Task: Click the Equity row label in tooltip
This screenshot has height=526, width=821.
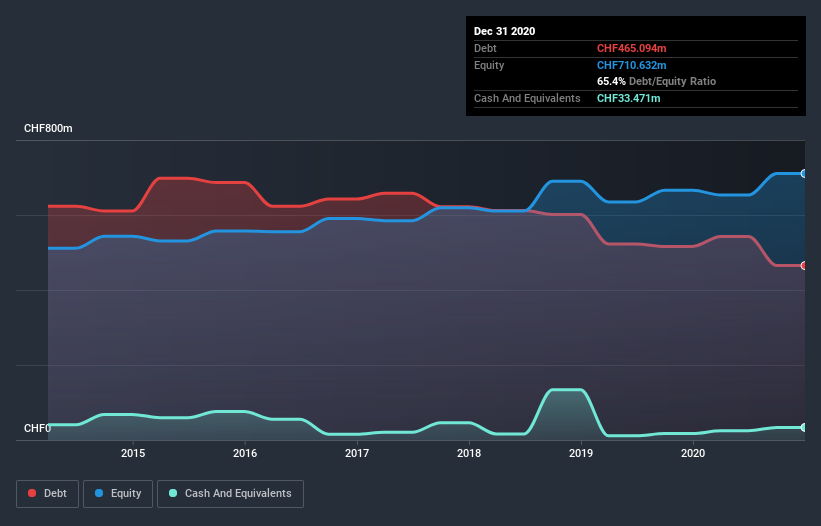Action: [489, 65]
